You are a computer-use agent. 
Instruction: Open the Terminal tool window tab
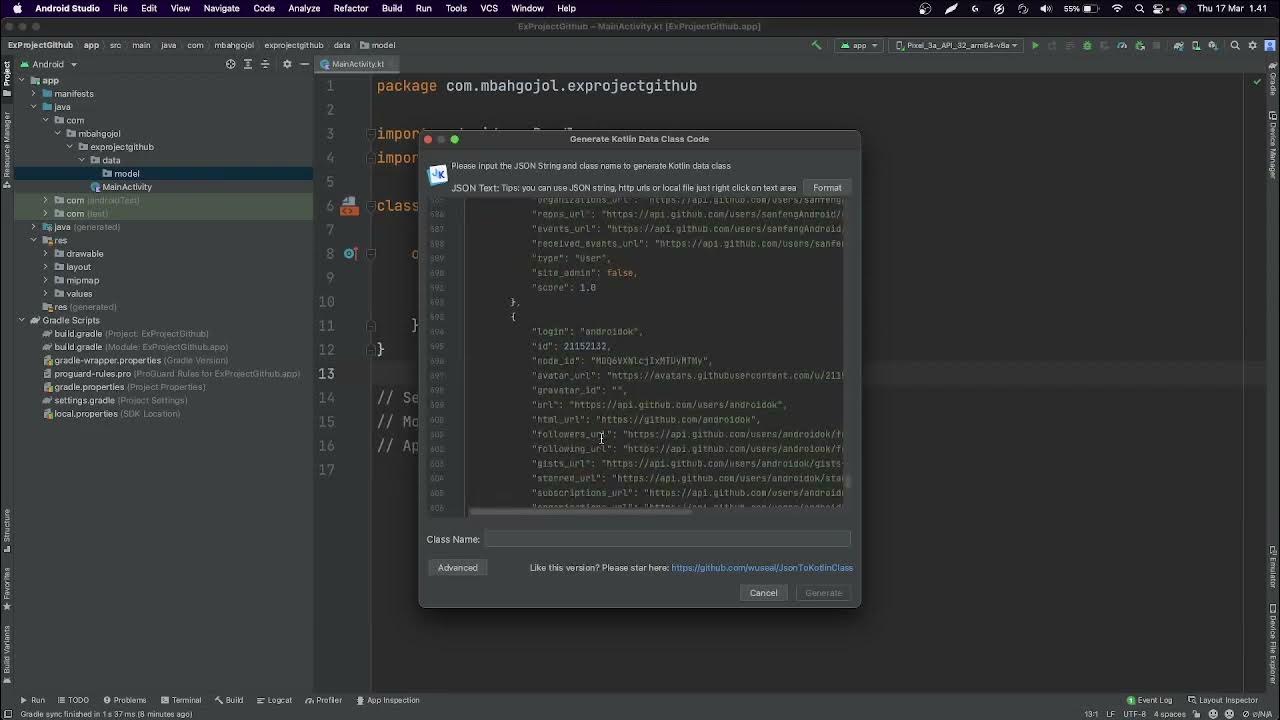click(181, 700)
